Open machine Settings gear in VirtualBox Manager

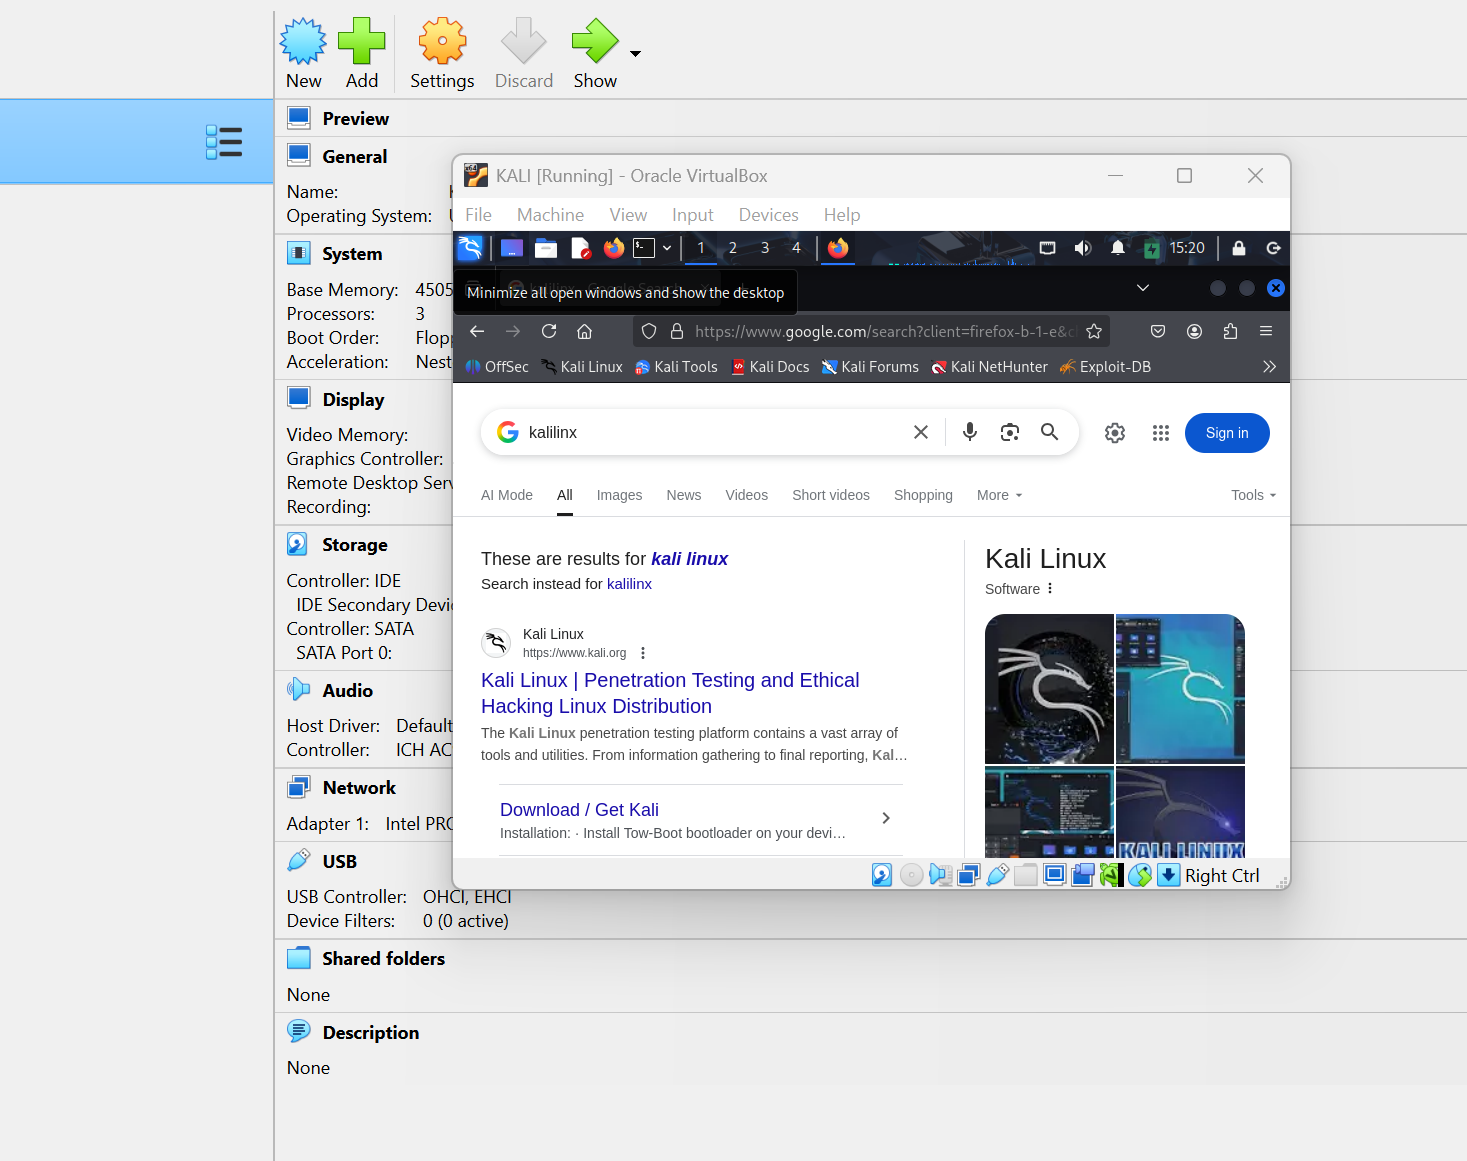tap(442, 41)
